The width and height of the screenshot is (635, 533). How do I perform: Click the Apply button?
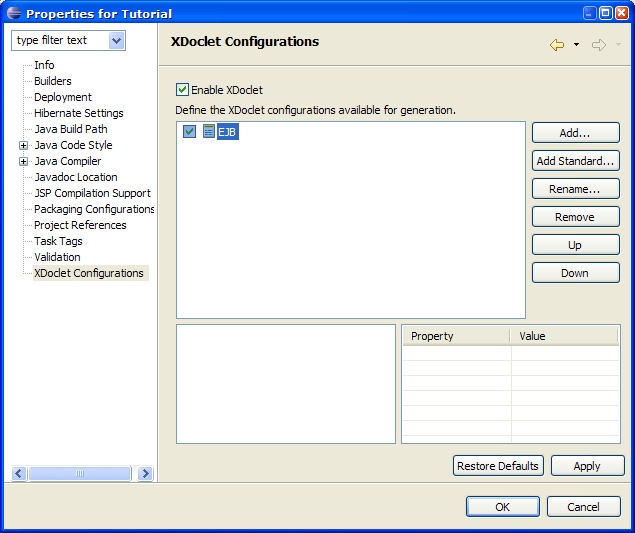[x=587, y=466]
